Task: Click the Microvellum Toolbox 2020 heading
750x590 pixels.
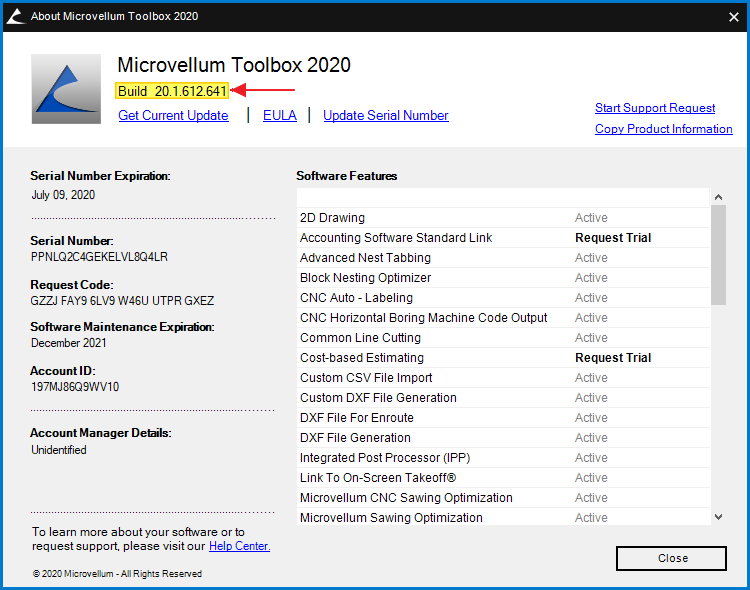Action: click(234, 65)
